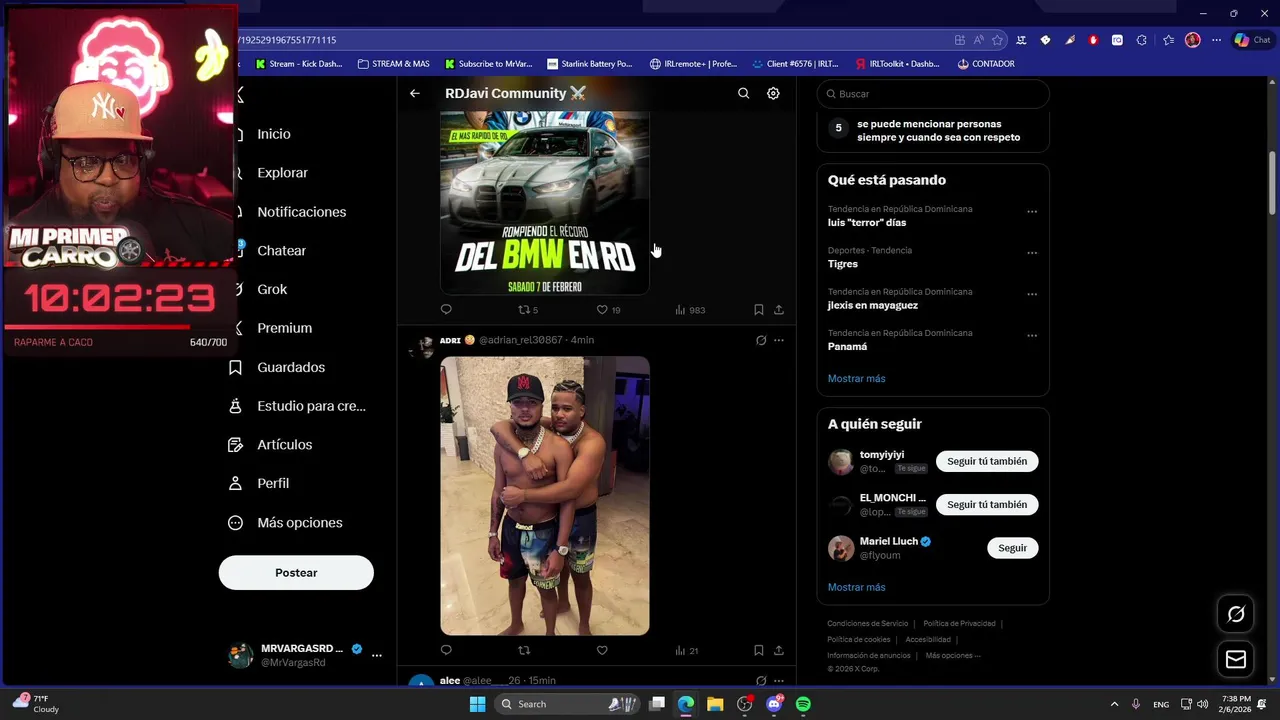Screen dimensions: 1280x720
Task: Open Edge favorites list icon
Action: coord(1167,40)
